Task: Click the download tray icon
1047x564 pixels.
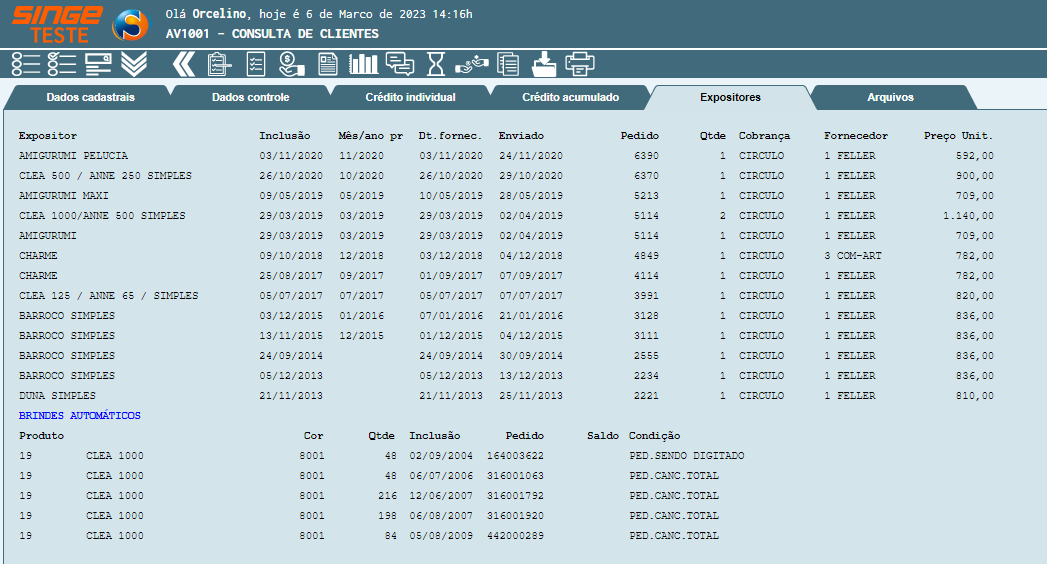Action: pyautogui.click(x=545, y=65)
